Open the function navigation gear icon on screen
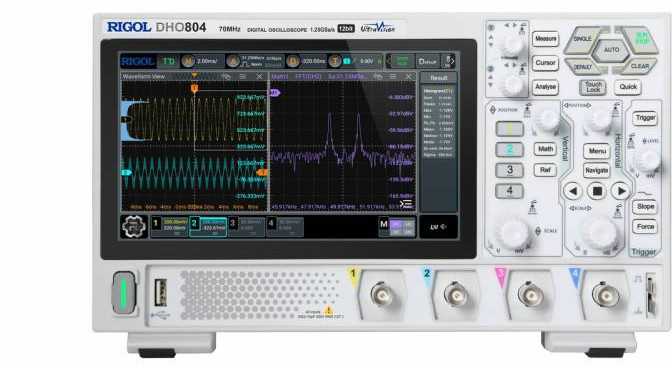672x368 pixels. pyautogui.click(x=134, y=226)
